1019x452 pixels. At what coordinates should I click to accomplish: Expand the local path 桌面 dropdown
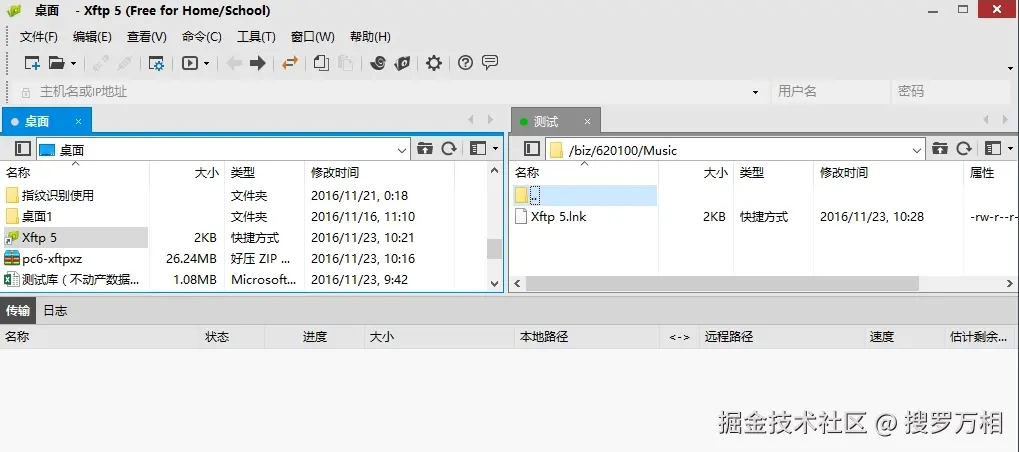pos(402,151)
